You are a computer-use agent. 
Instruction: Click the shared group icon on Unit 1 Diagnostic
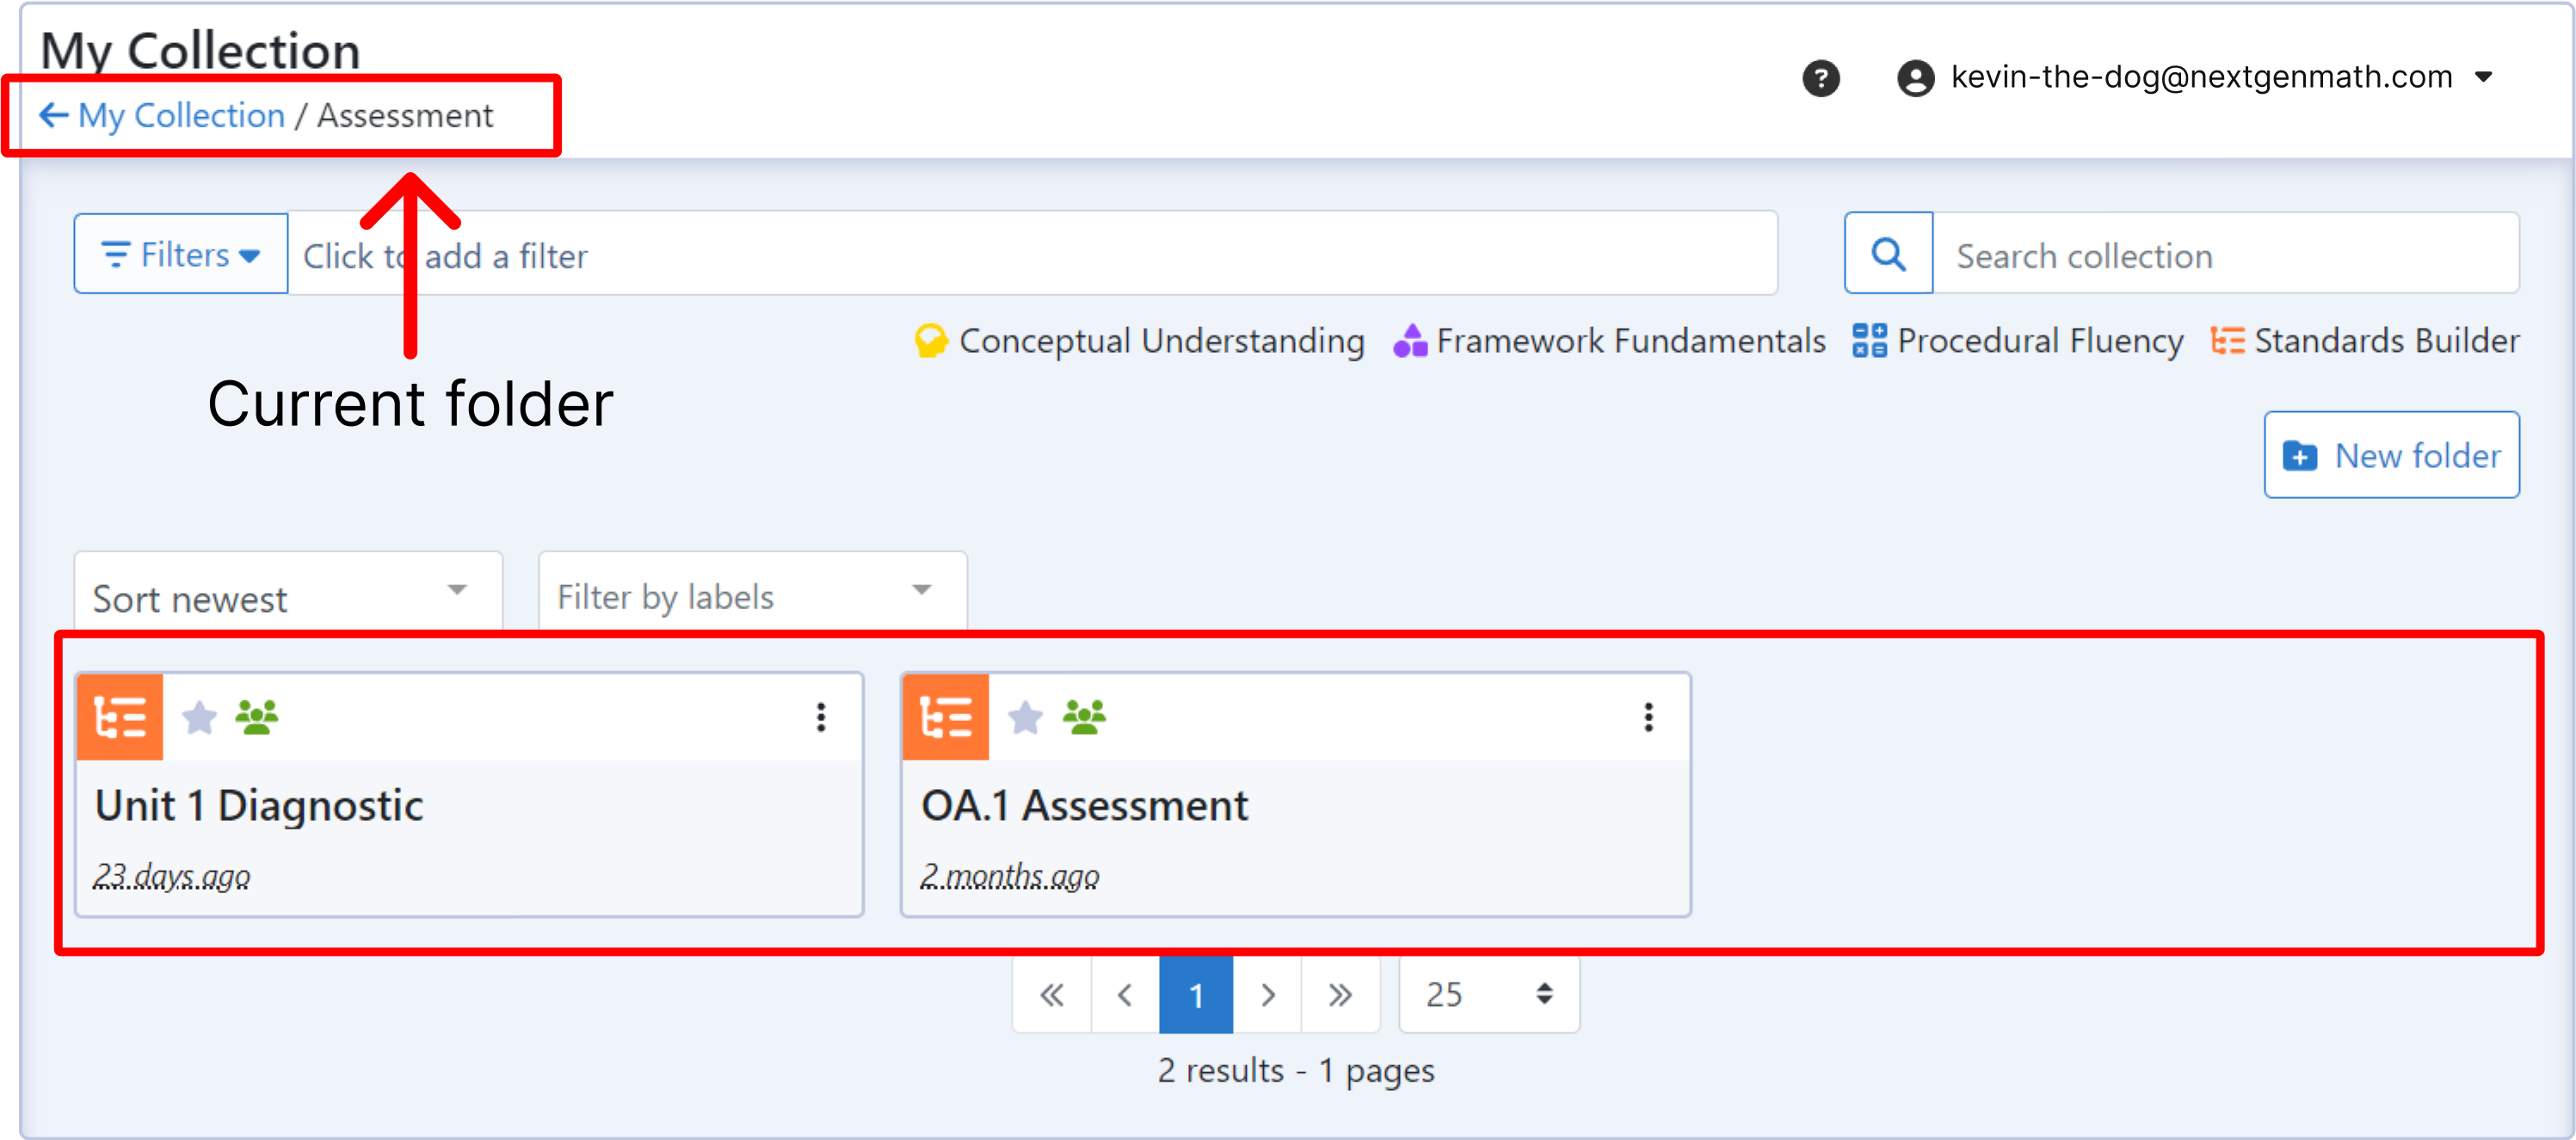(x=257, y=717)
